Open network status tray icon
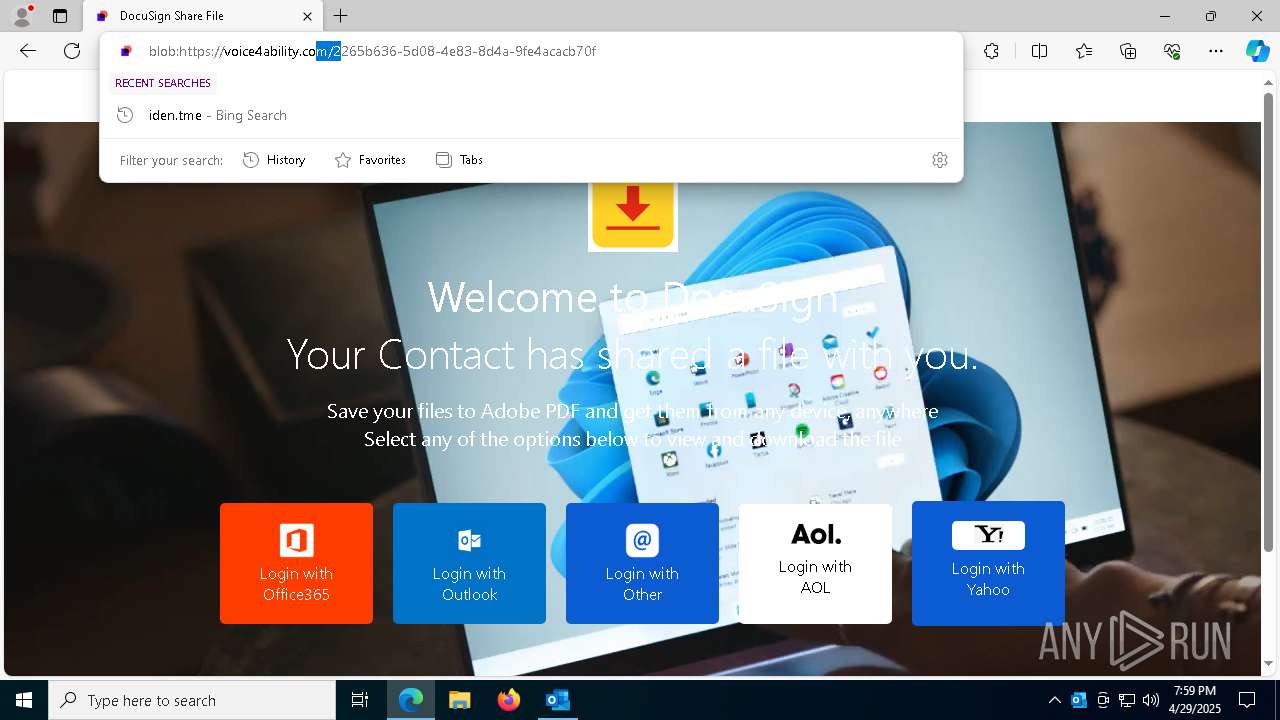The image size is (1280, 720). 1127,700
